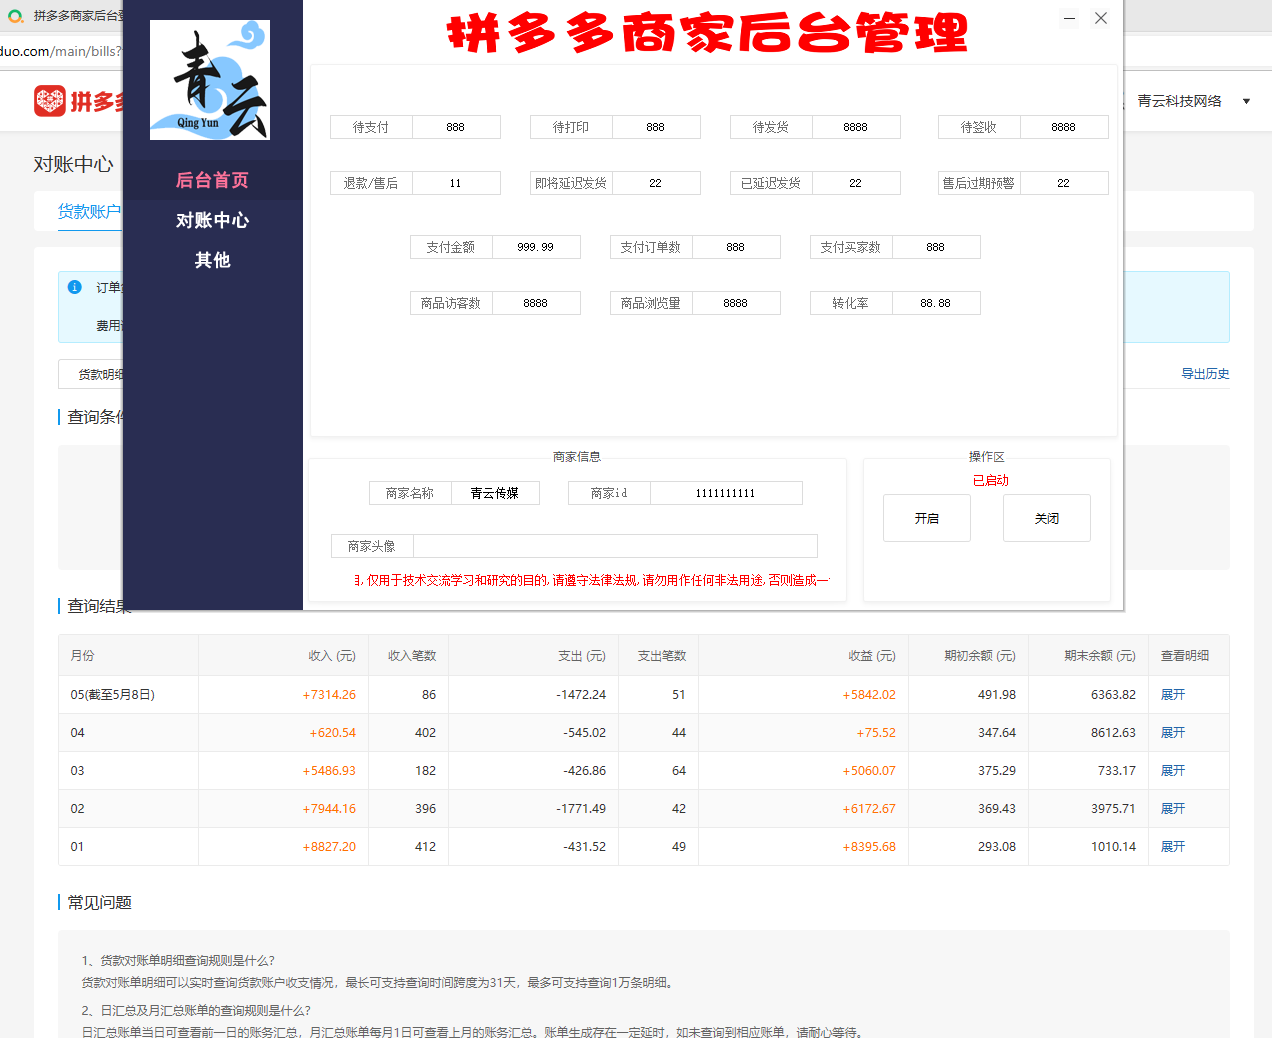Image resolution: width=1272 pixels, height=1038 pixels.
Task: Click the 退款/售后 value field
Action: (x=456, y=183)
